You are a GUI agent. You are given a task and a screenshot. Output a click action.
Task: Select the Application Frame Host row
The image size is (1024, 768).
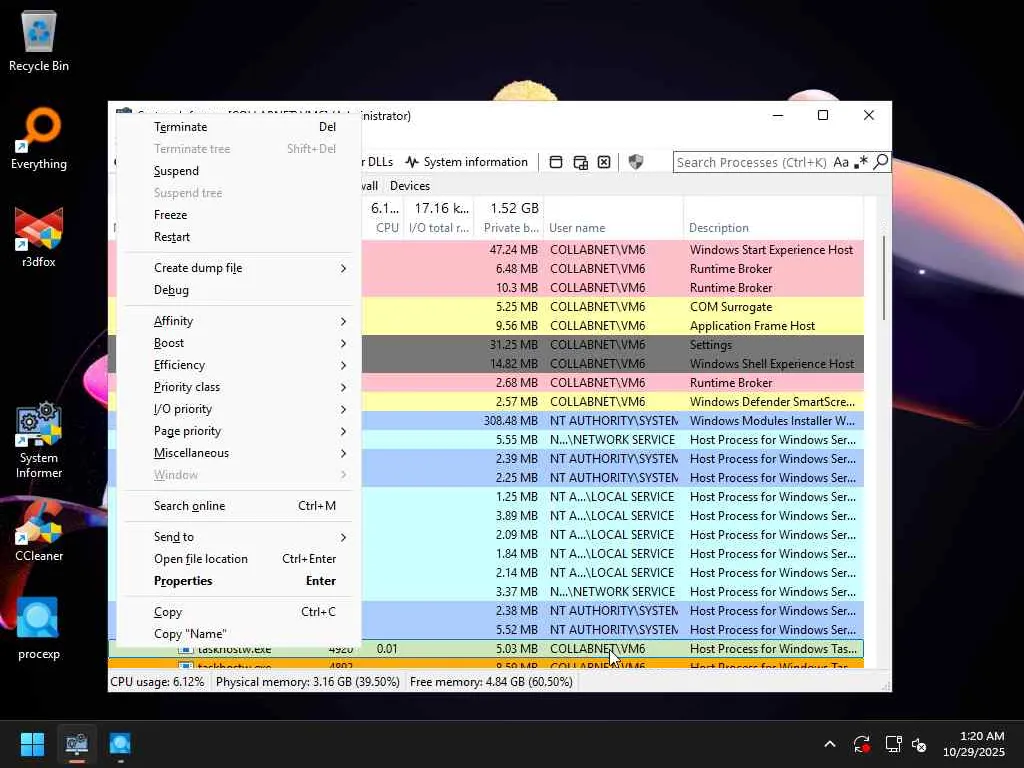(613, 325)
